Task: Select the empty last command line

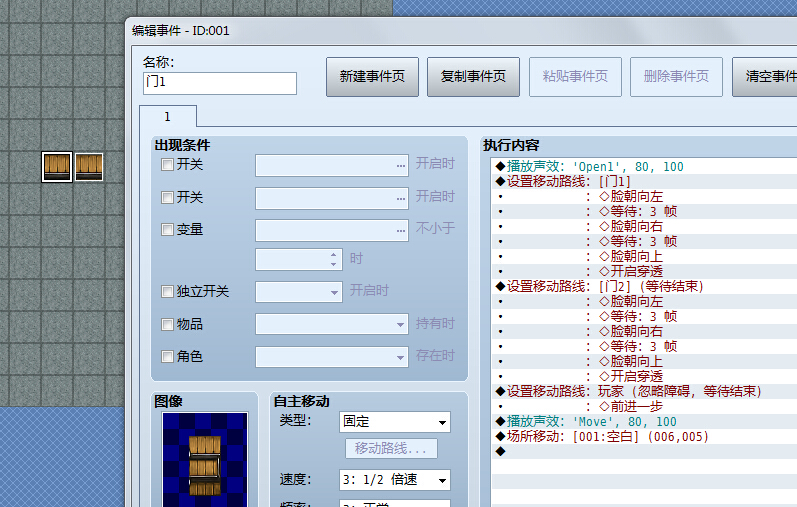Action: tap(645, 452)
